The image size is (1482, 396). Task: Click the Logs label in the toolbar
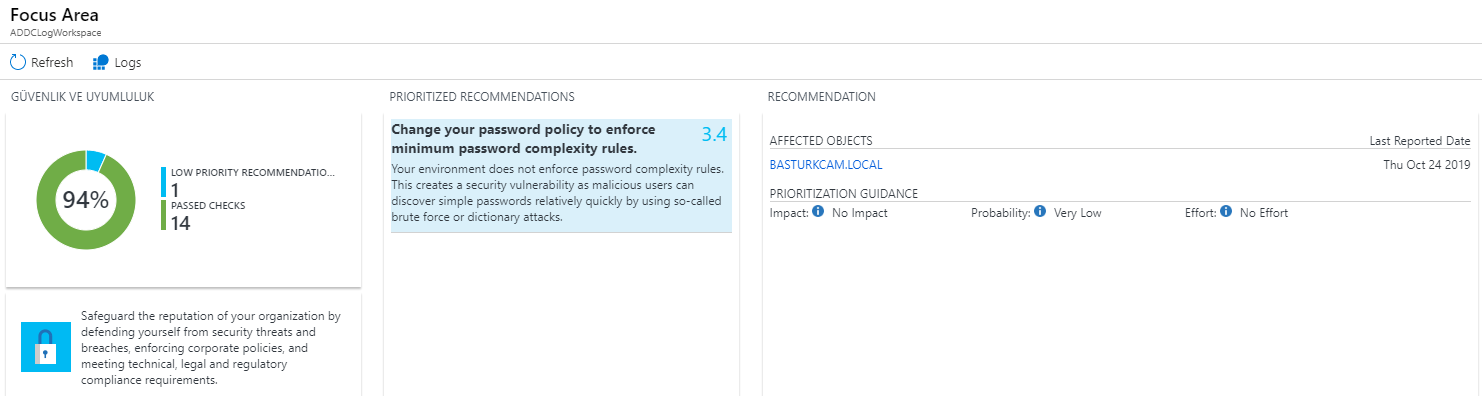[x=128, y=63]
